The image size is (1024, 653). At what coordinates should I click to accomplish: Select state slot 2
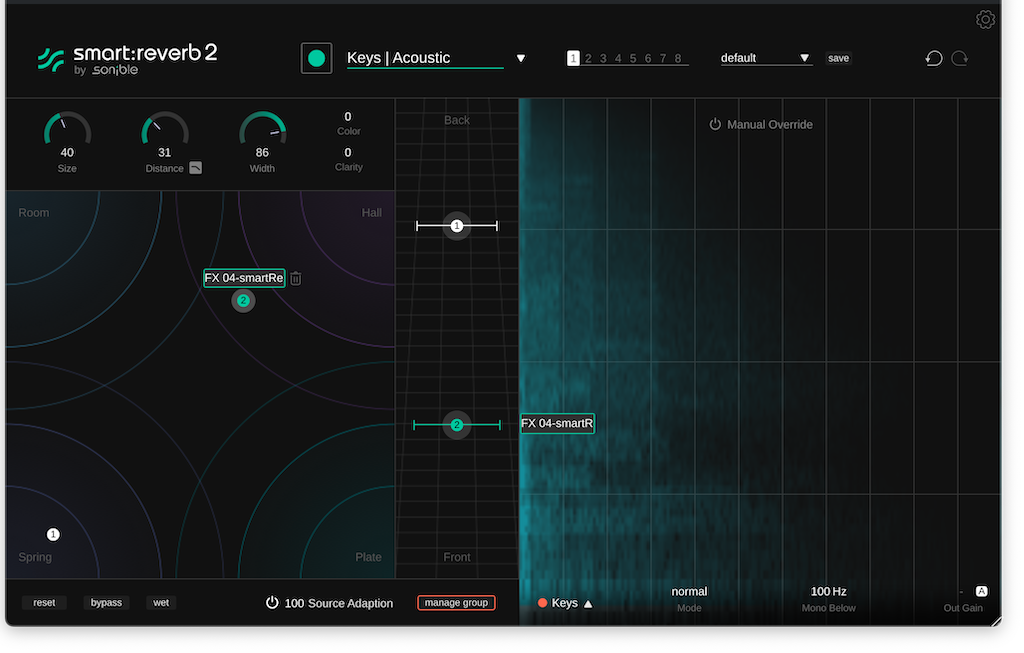[x=588, y=58]
